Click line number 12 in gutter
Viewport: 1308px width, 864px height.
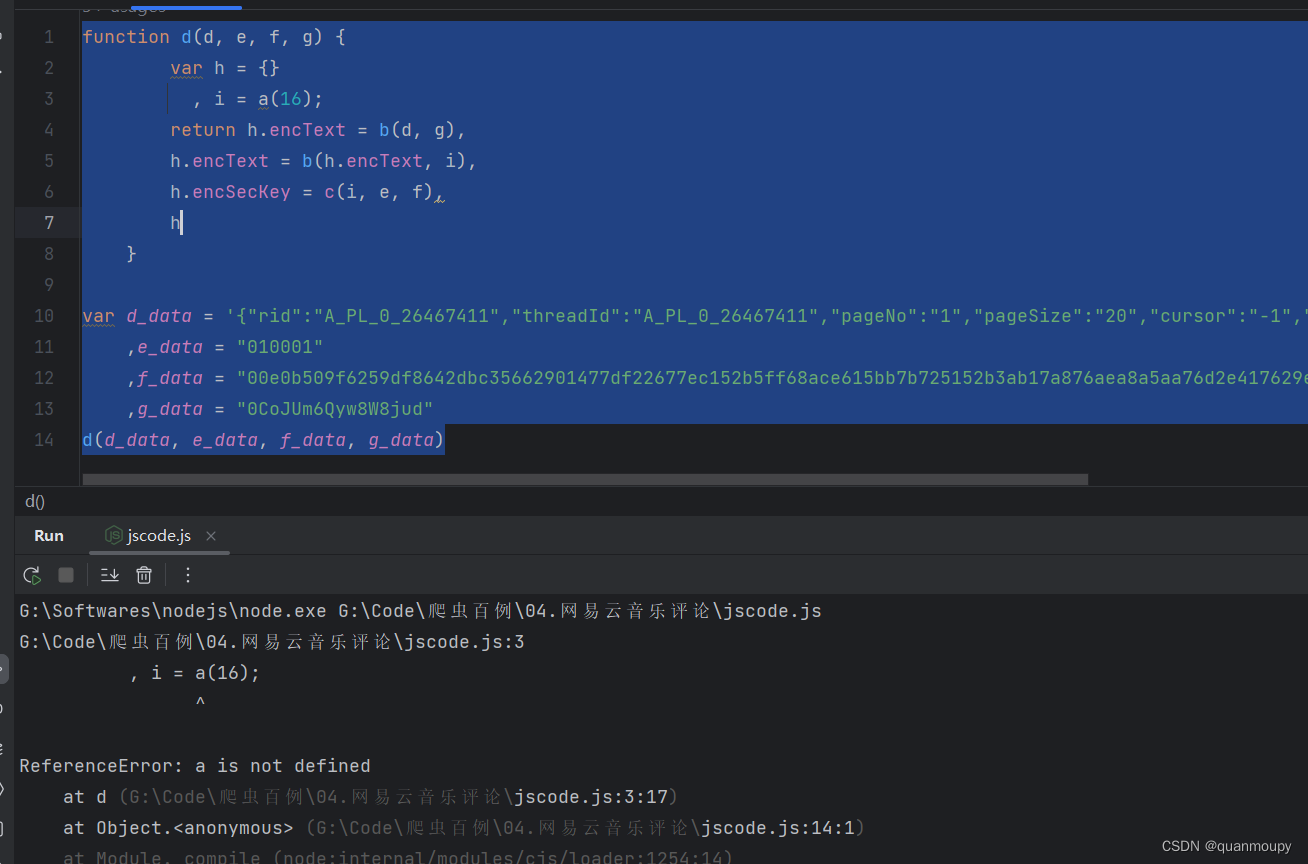tap(44, 378)
